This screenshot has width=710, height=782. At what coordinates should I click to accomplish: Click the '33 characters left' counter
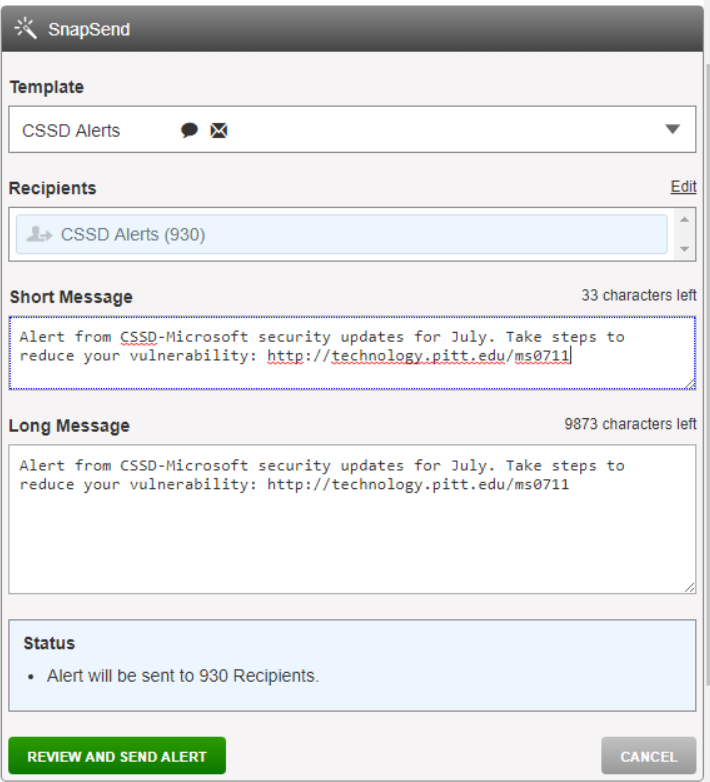[639, 295]
